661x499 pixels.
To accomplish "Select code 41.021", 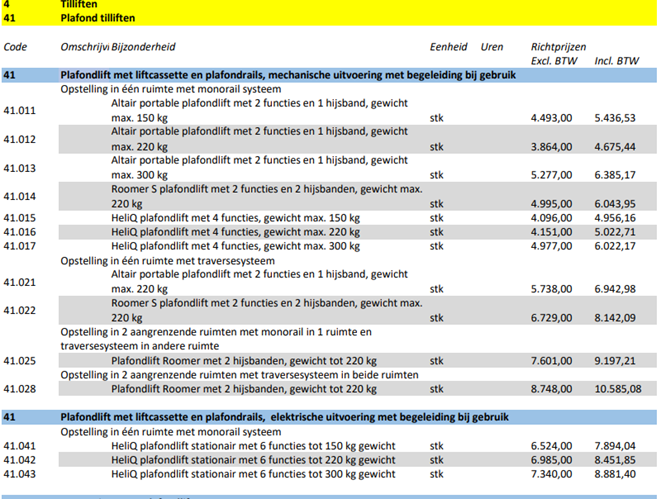I will [19, 282].
